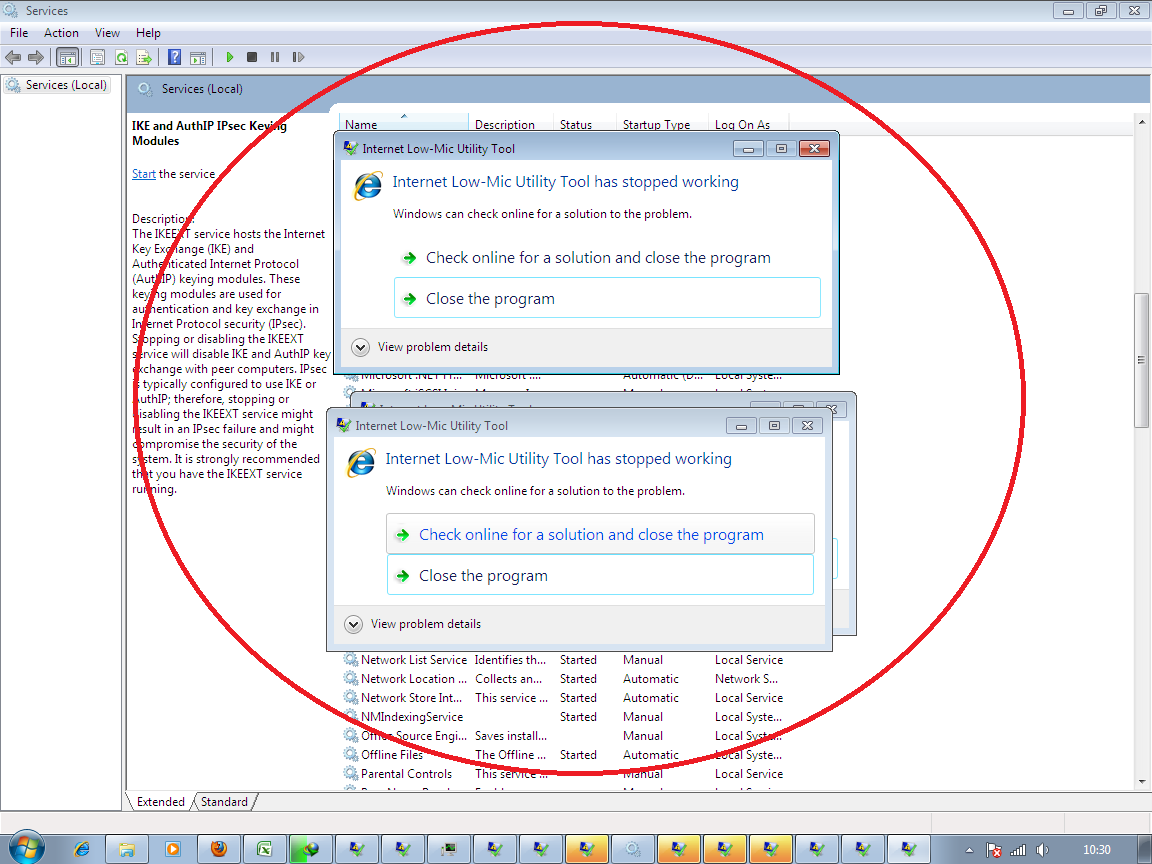Click the volume speaker tray icon
This screenshot has width=1152, height=864.
point(1042,850)
